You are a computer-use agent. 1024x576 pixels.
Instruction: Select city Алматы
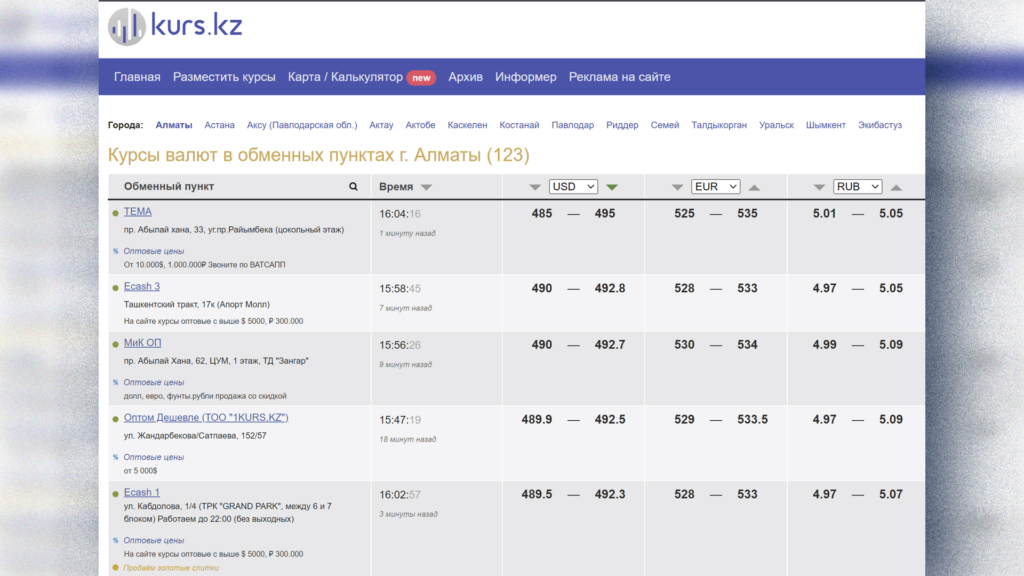click(174, 125)
